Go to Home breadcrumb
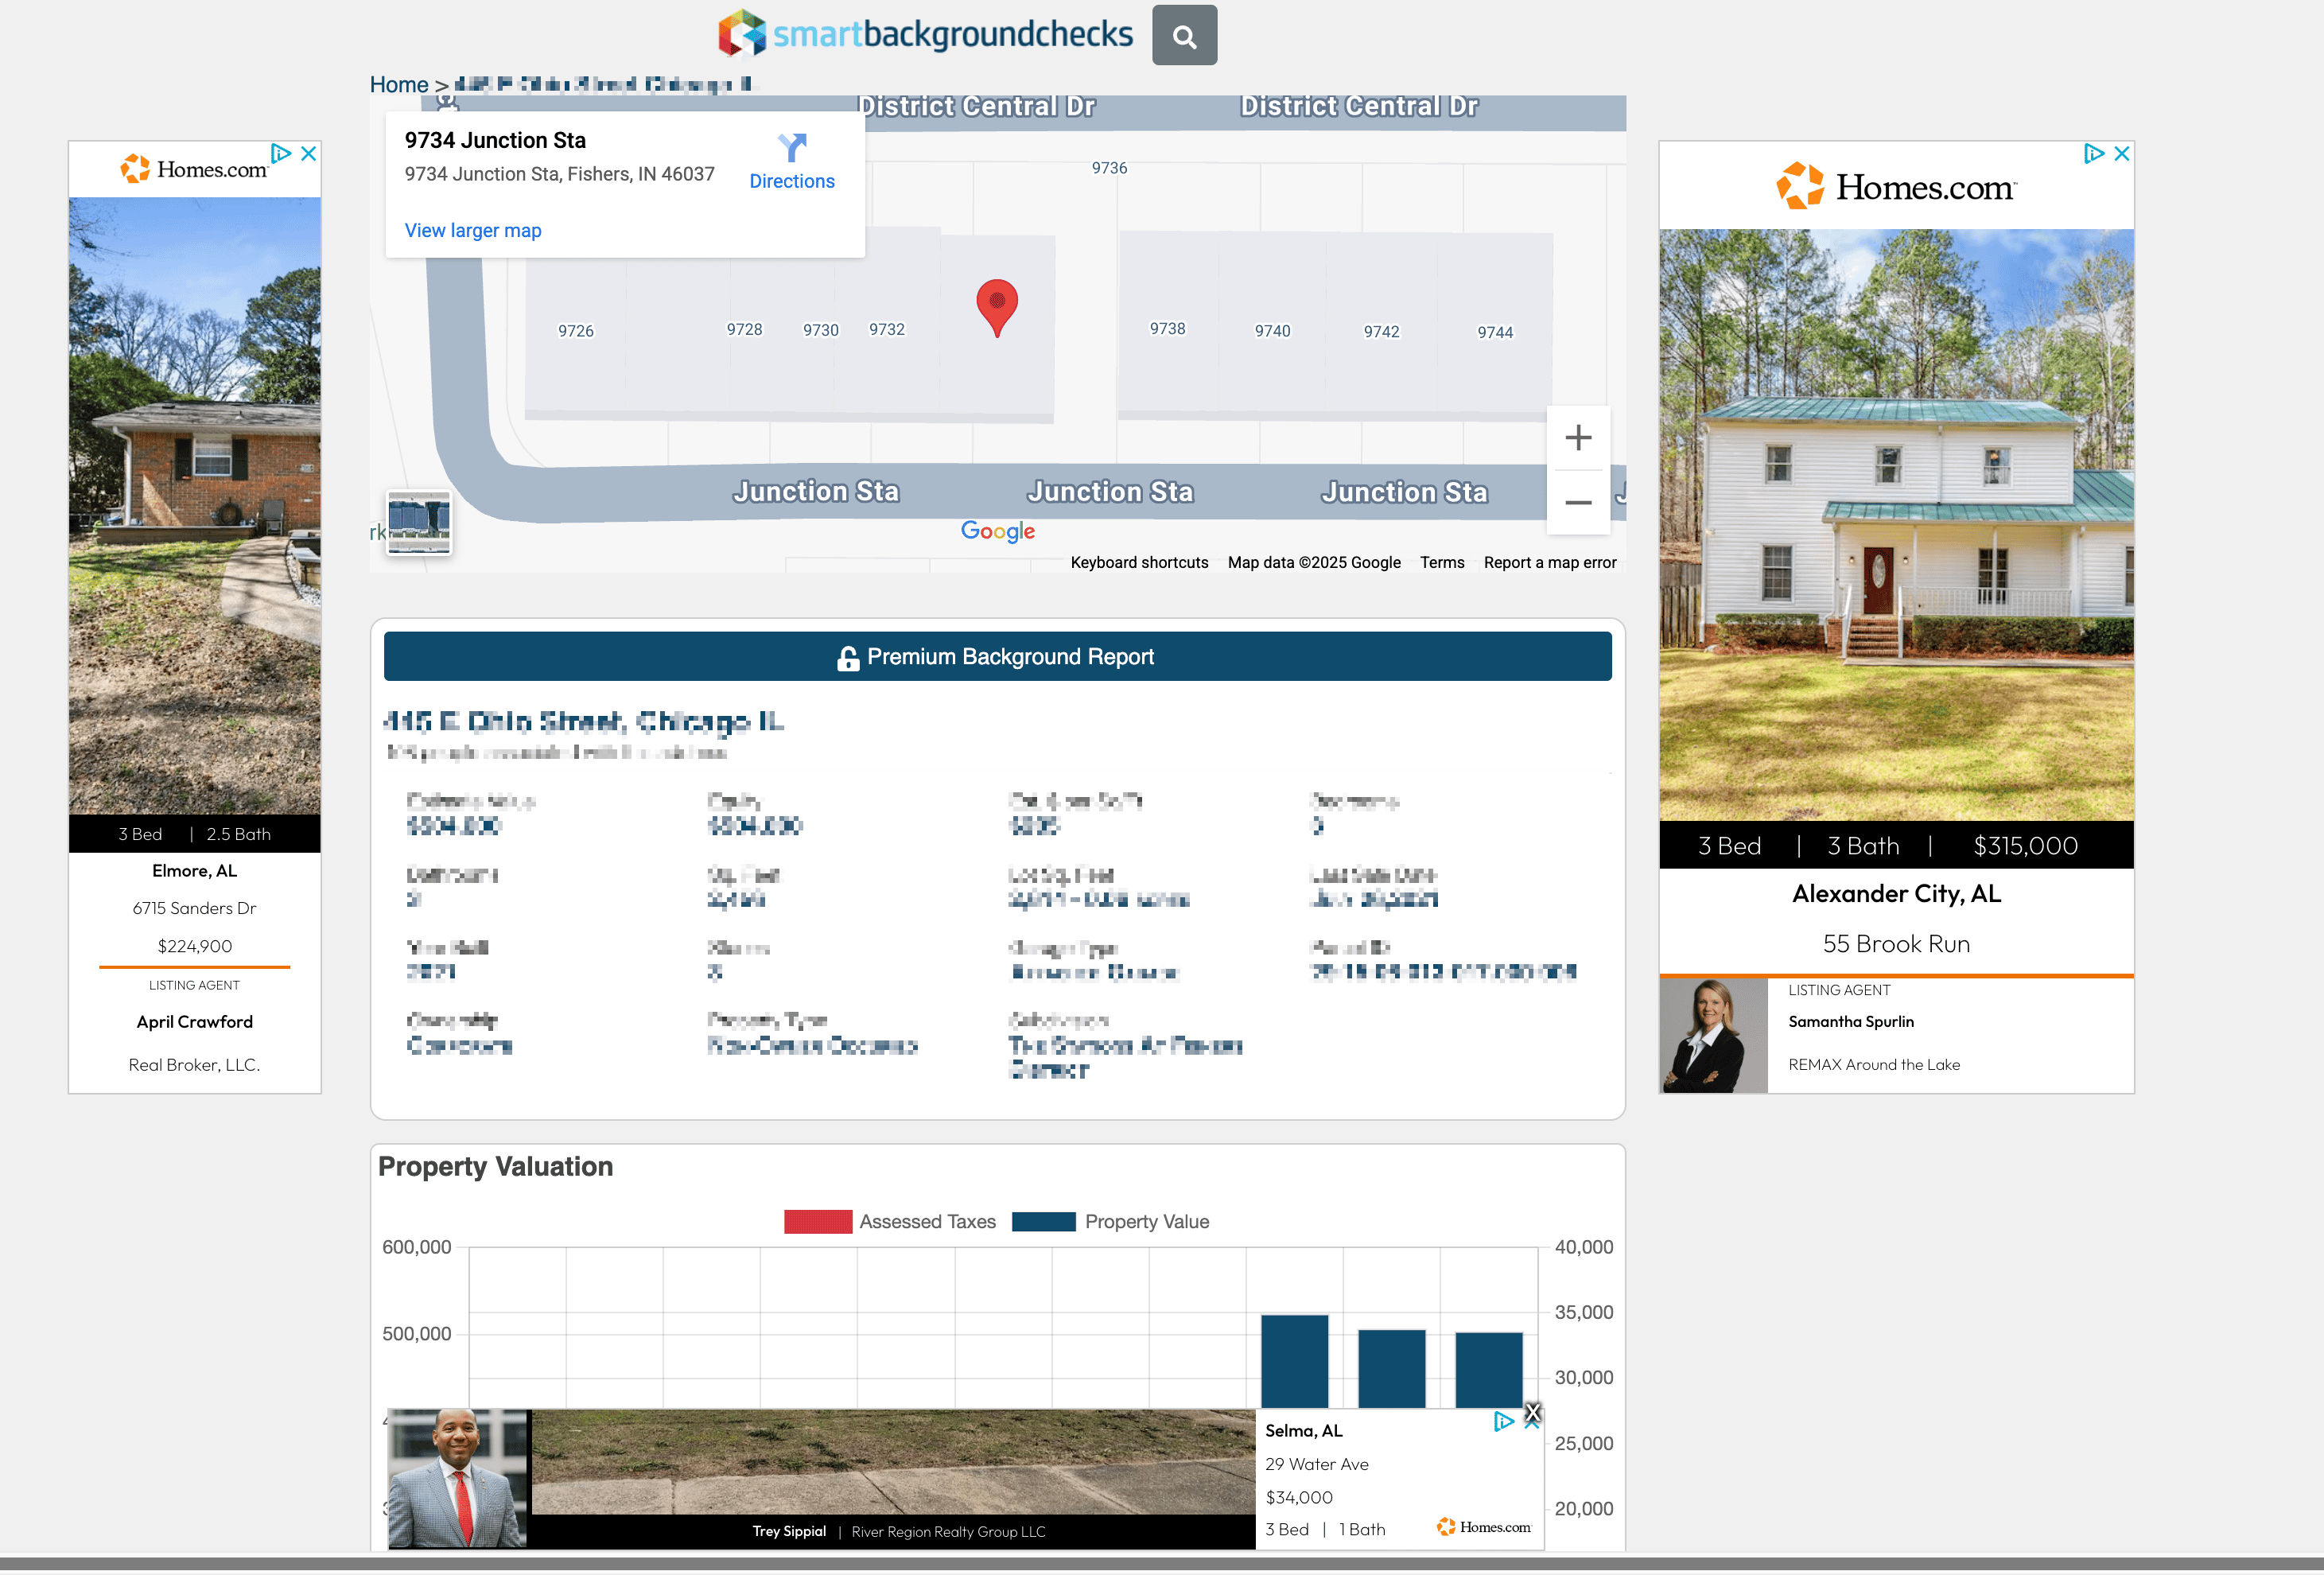Screen dimensions: 2324x1575 pos(398,85)
